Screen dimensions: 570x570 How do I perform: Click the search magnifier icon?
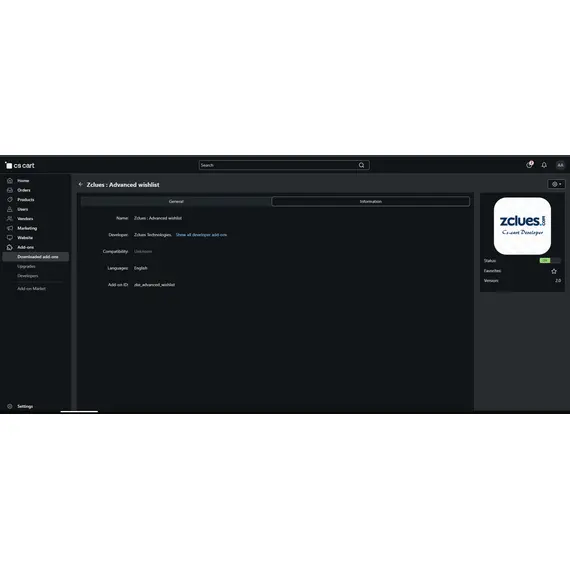(x=362, y=165)
